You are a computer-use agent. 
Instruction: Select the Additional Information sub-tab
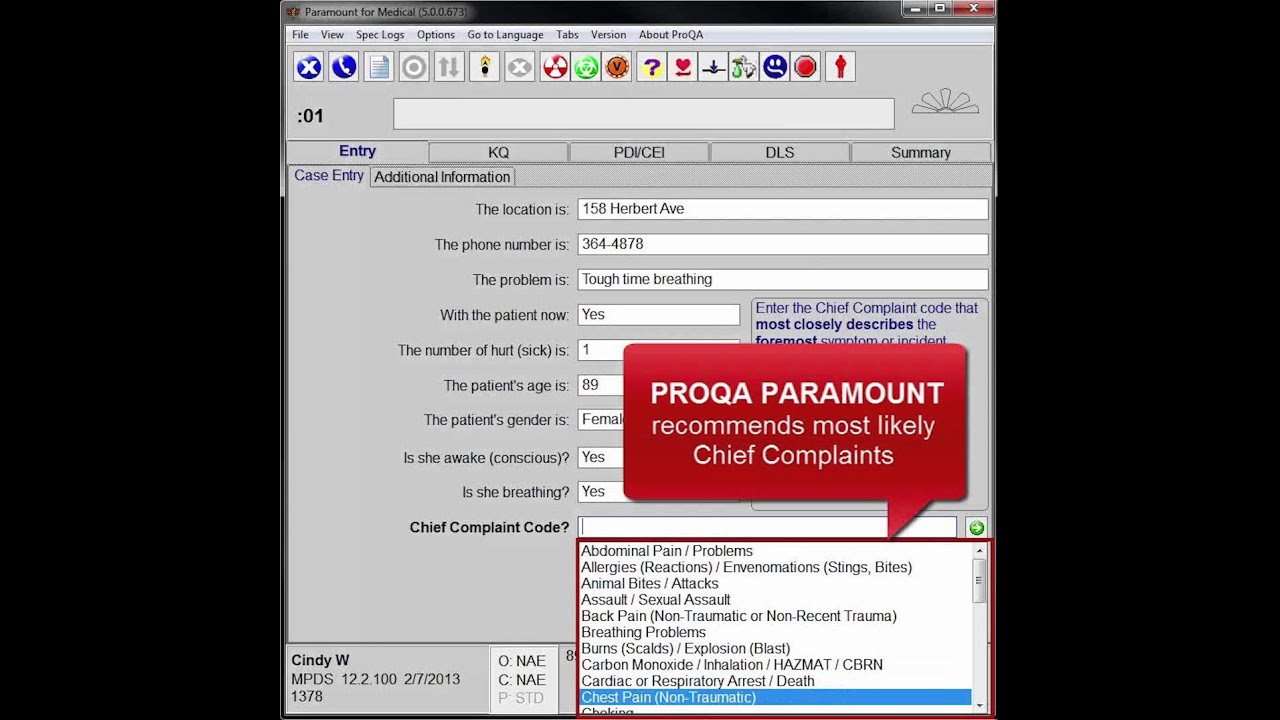442,177
